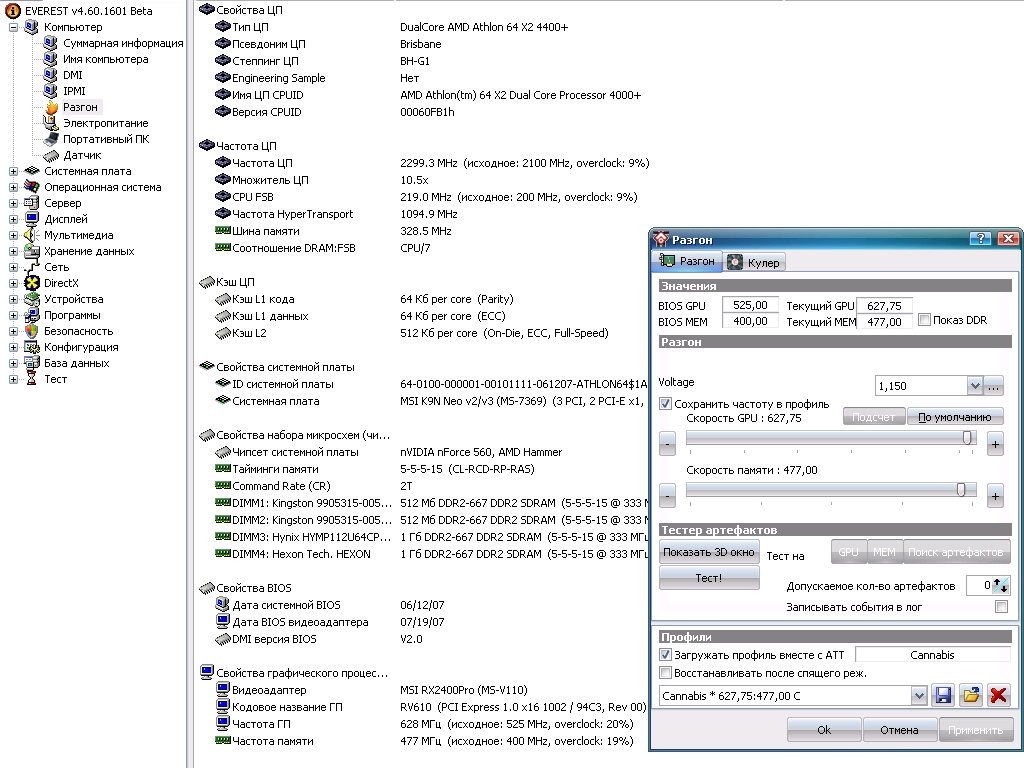Open the Датчик sensor icon
This screenshot has height=768, width=1024.
(51, 155)
